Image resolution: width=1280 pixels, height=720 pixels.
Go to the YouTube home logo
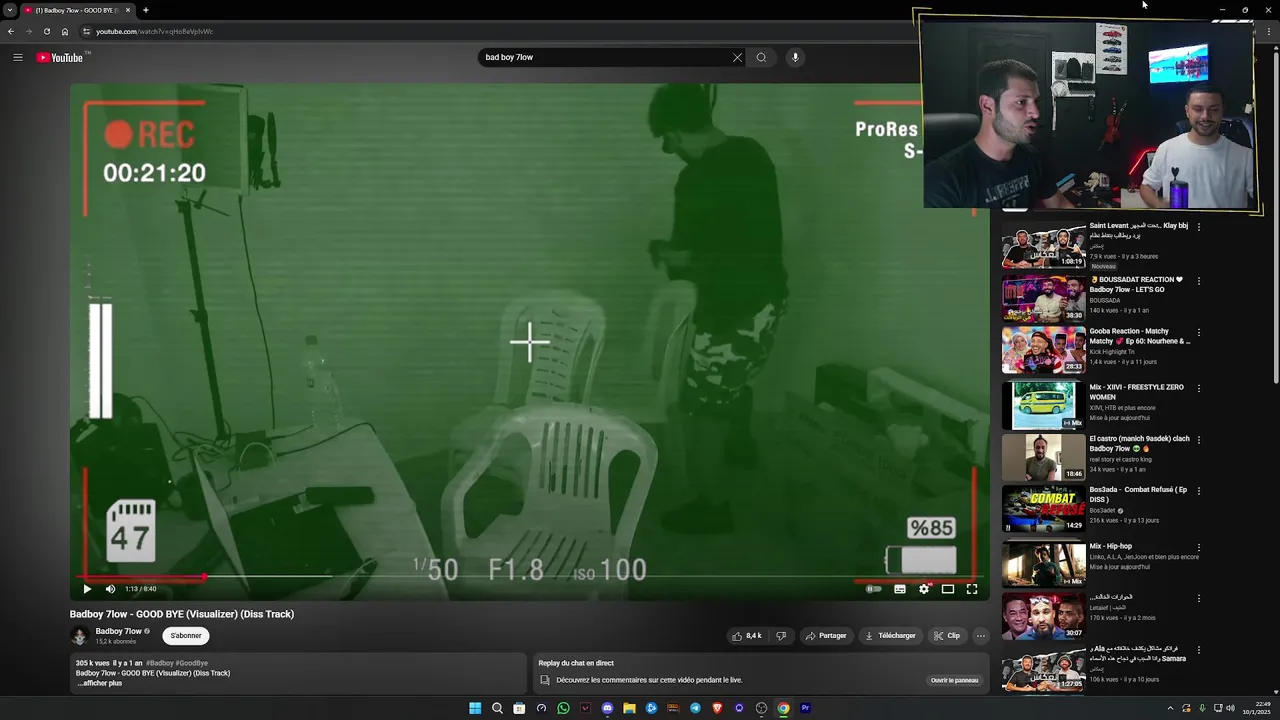(60, 57)
